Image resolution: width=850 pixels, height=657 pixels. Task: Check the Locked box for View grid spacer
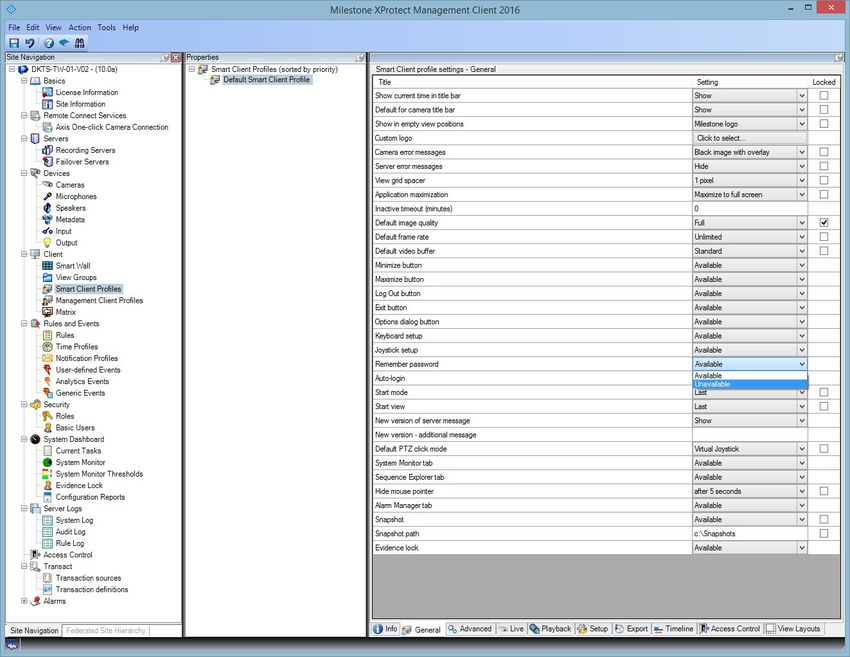(x=824, y=181)
